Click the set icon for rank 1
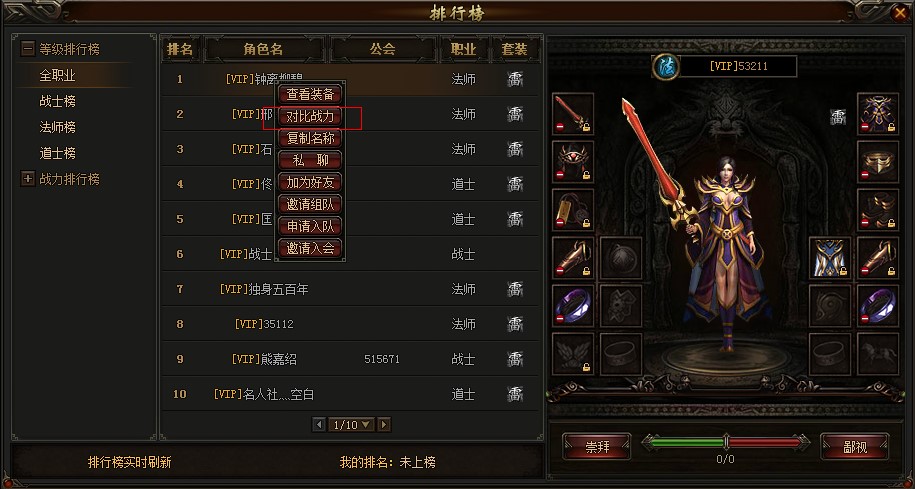 [x=514, y=79]
